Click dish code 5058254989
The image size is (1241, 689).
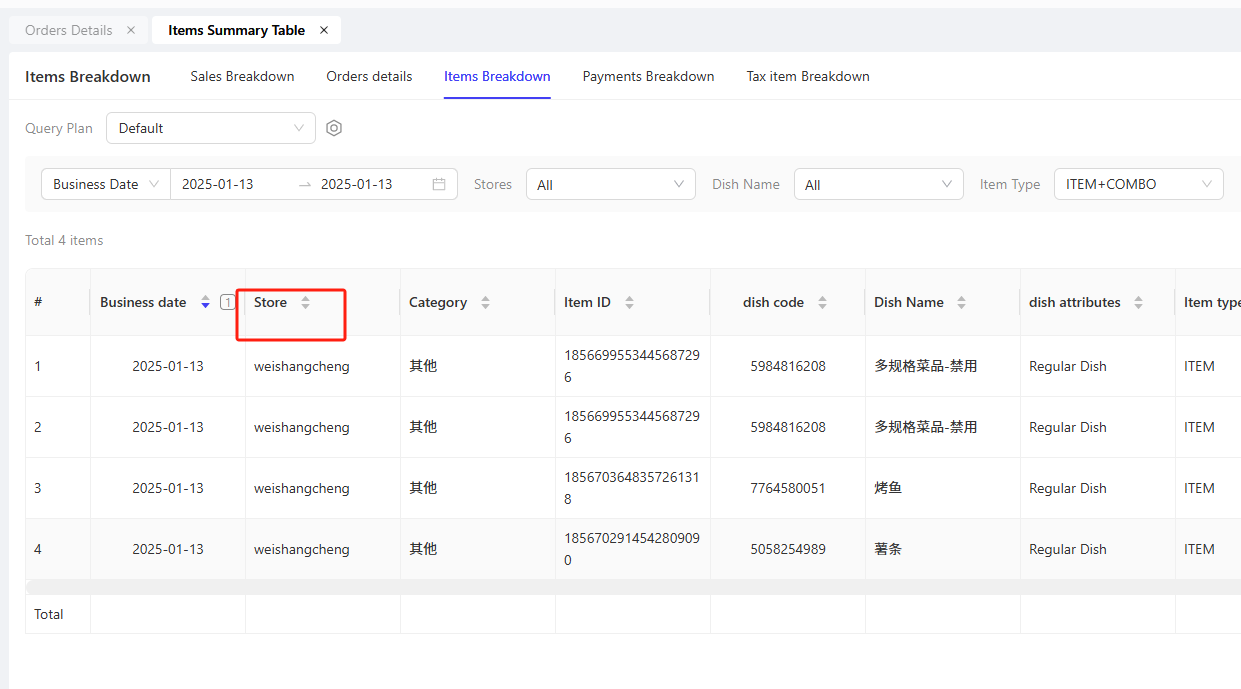(788, 549)
